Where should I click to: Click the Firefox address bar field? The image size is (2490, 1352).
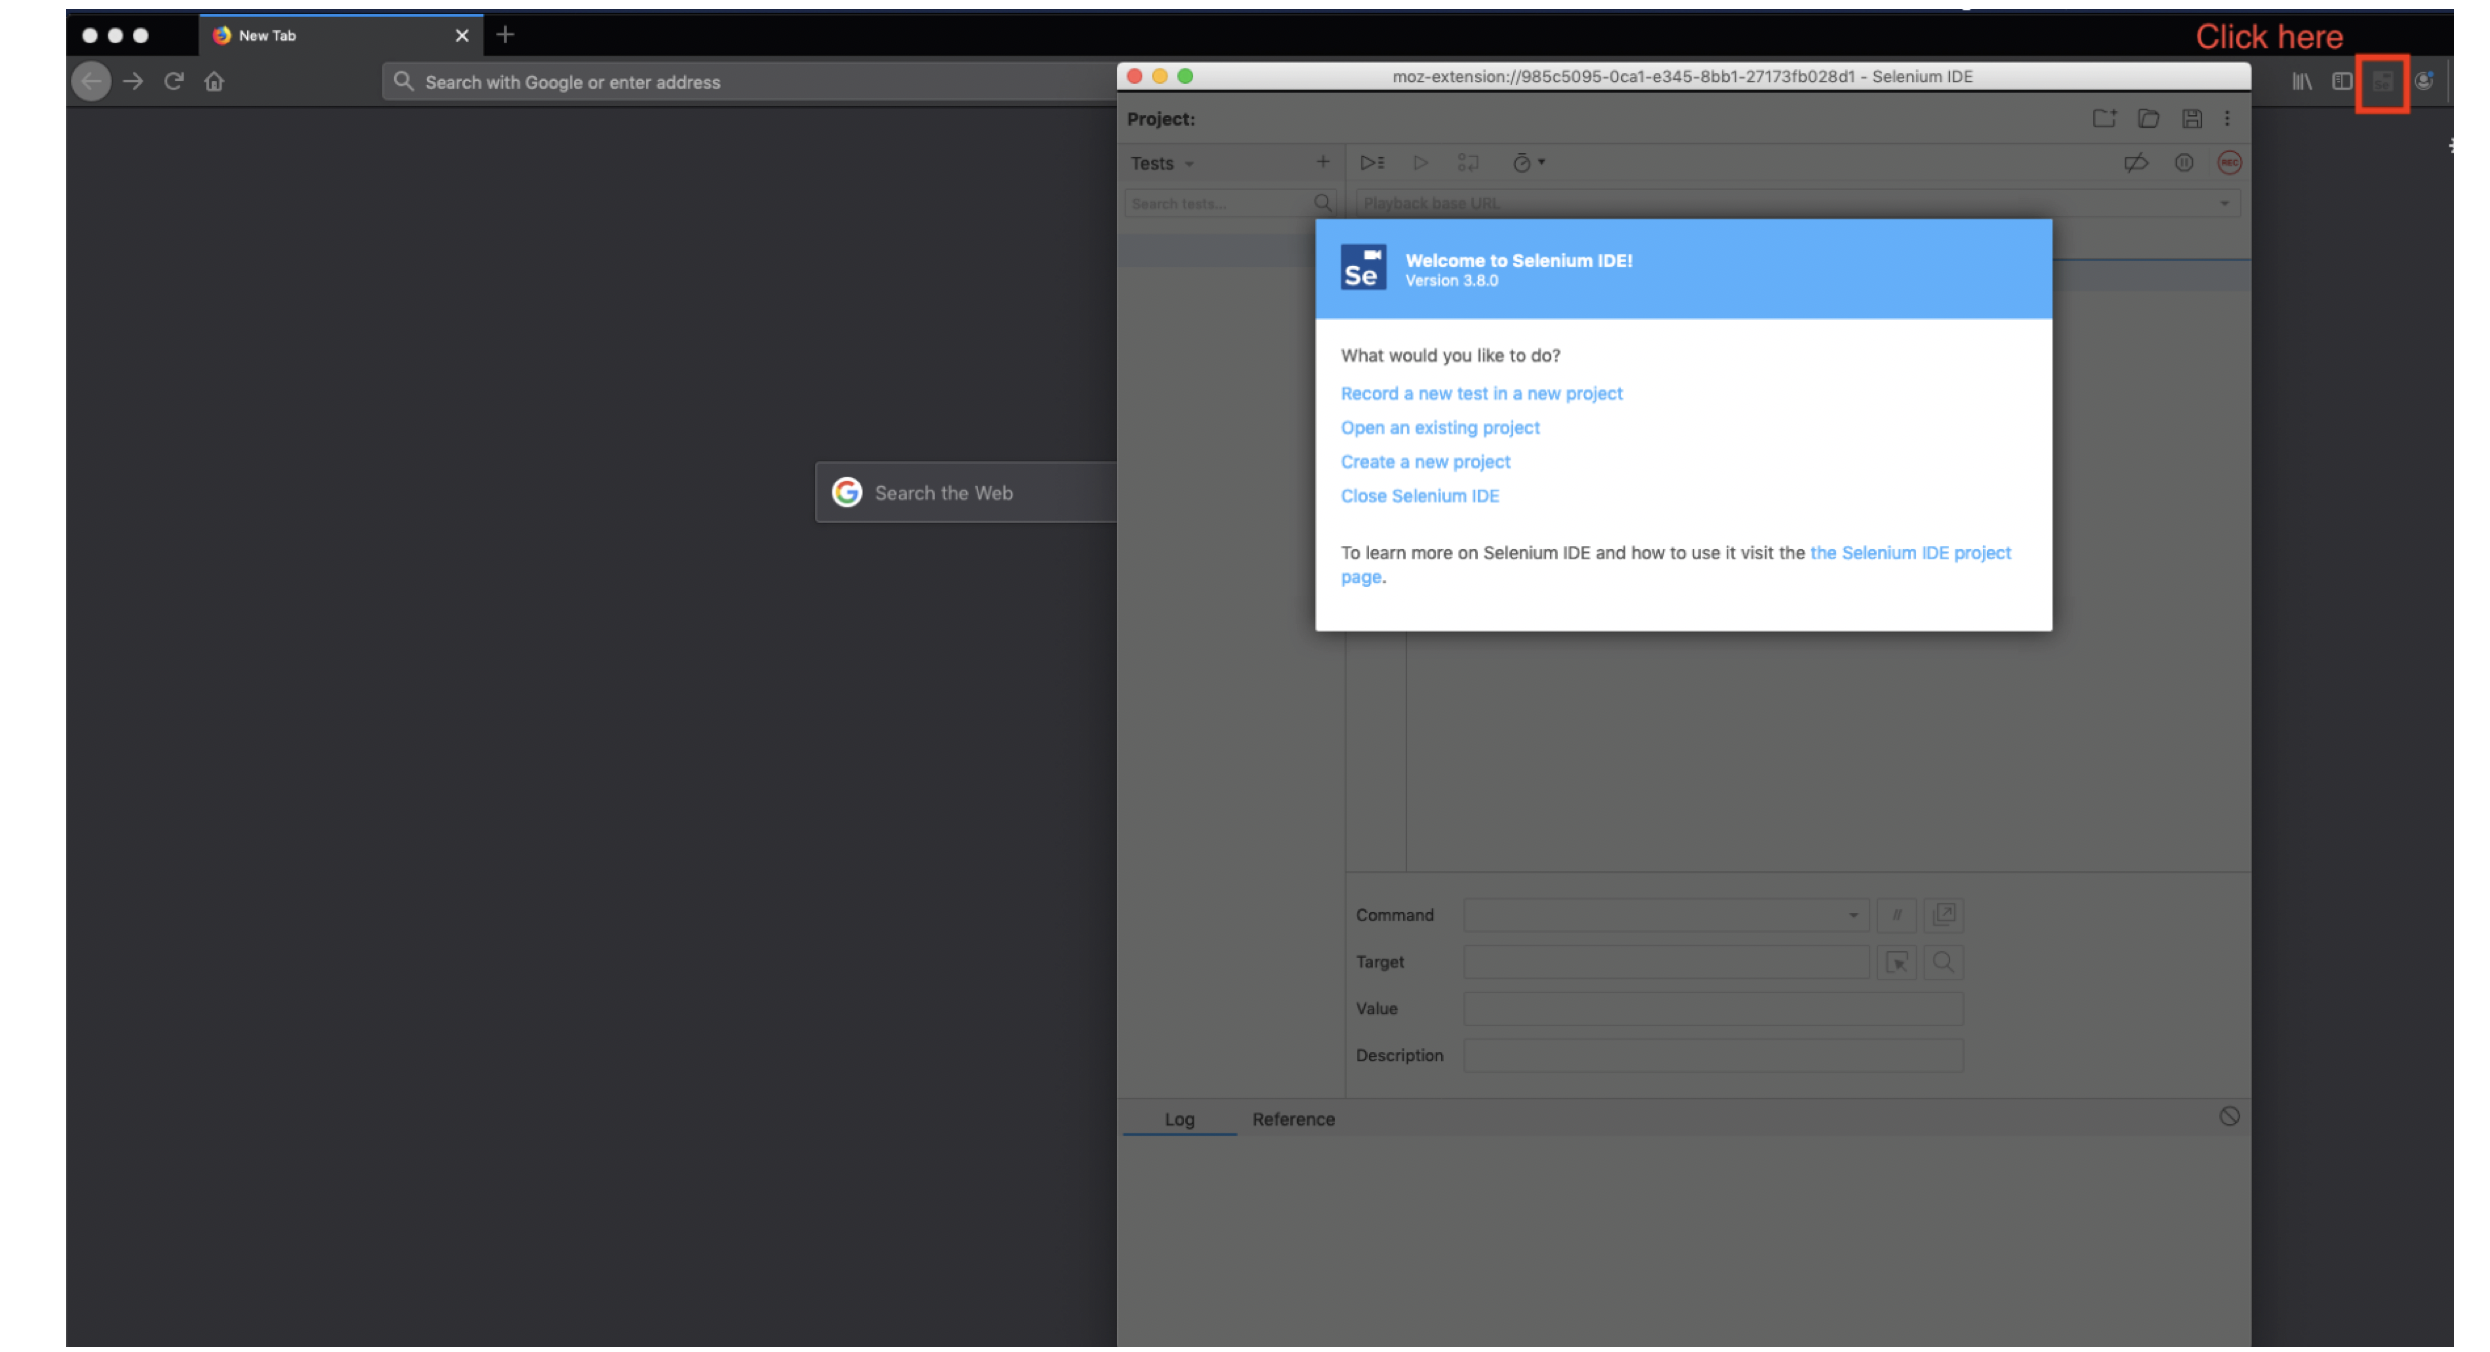coord(750,82)
